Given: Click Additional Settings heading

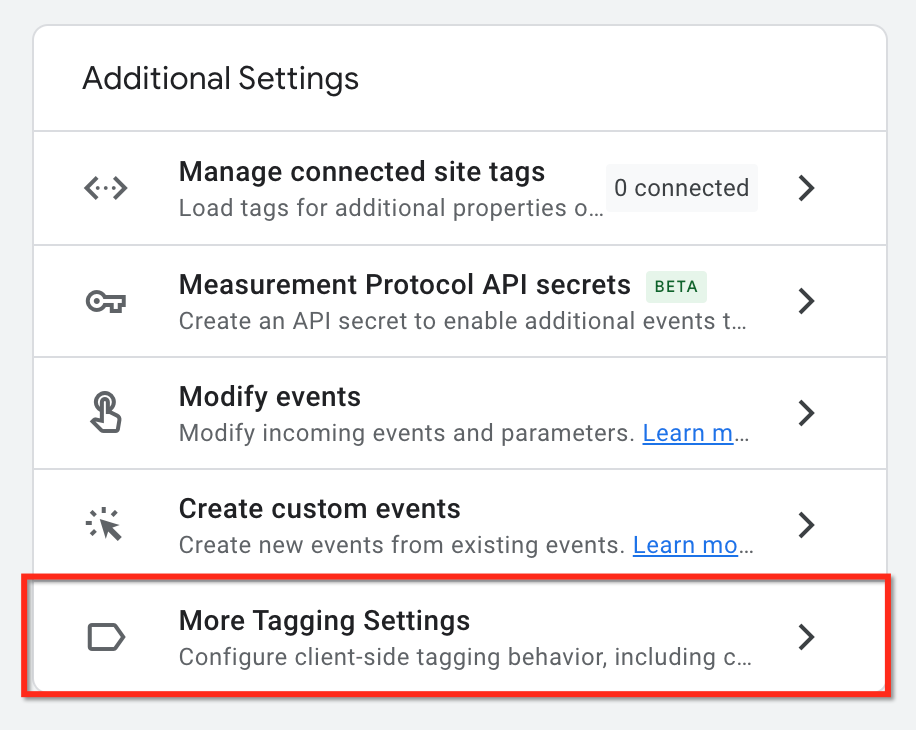Looking at the screenshot, I should click(220, 79).
